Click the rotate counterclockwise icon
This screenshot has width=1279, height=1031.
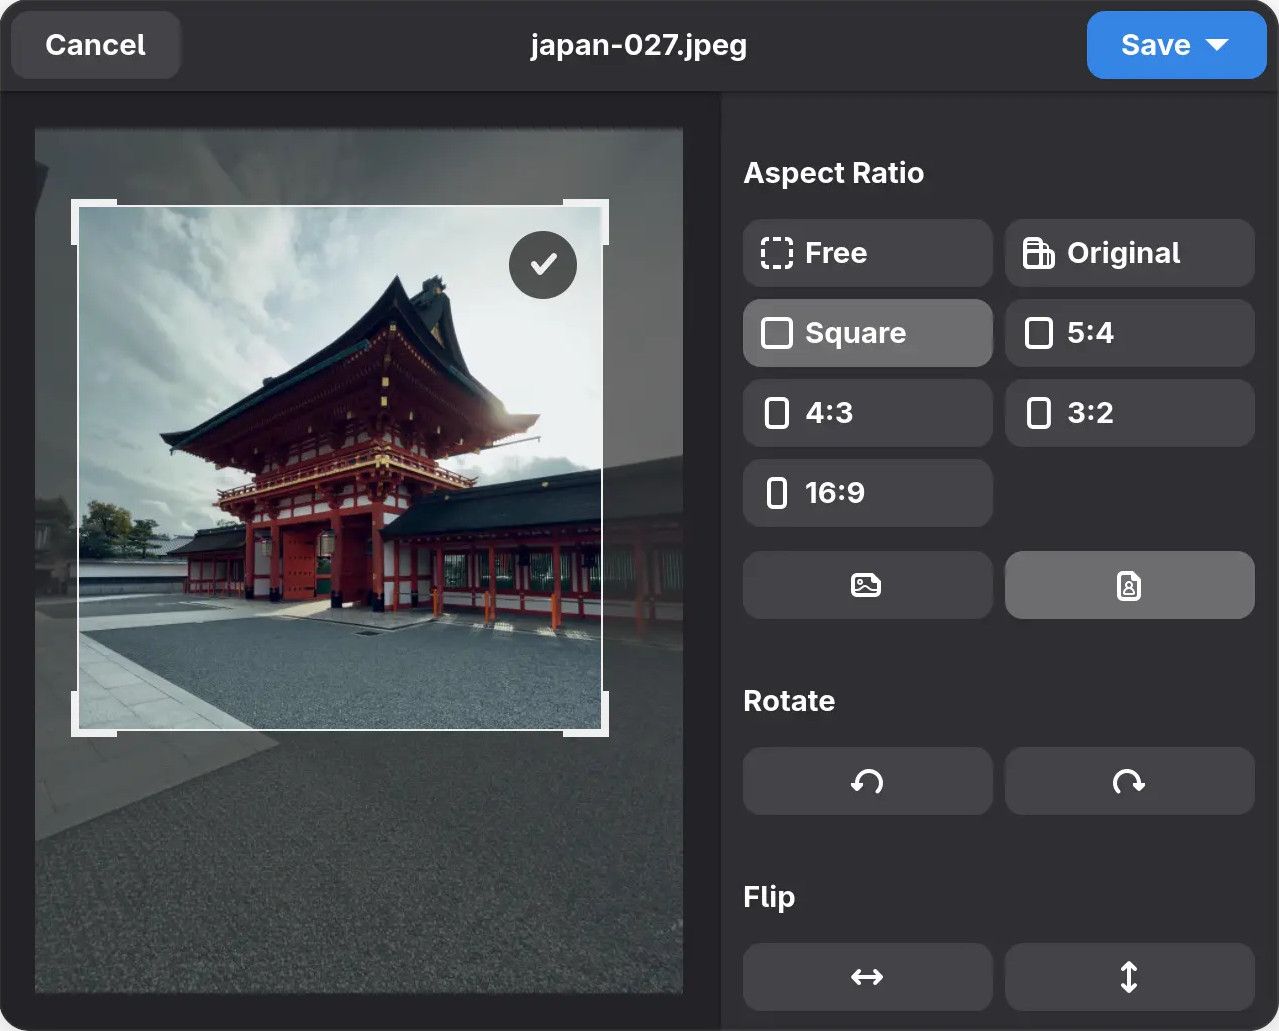[x=867, y=781]
